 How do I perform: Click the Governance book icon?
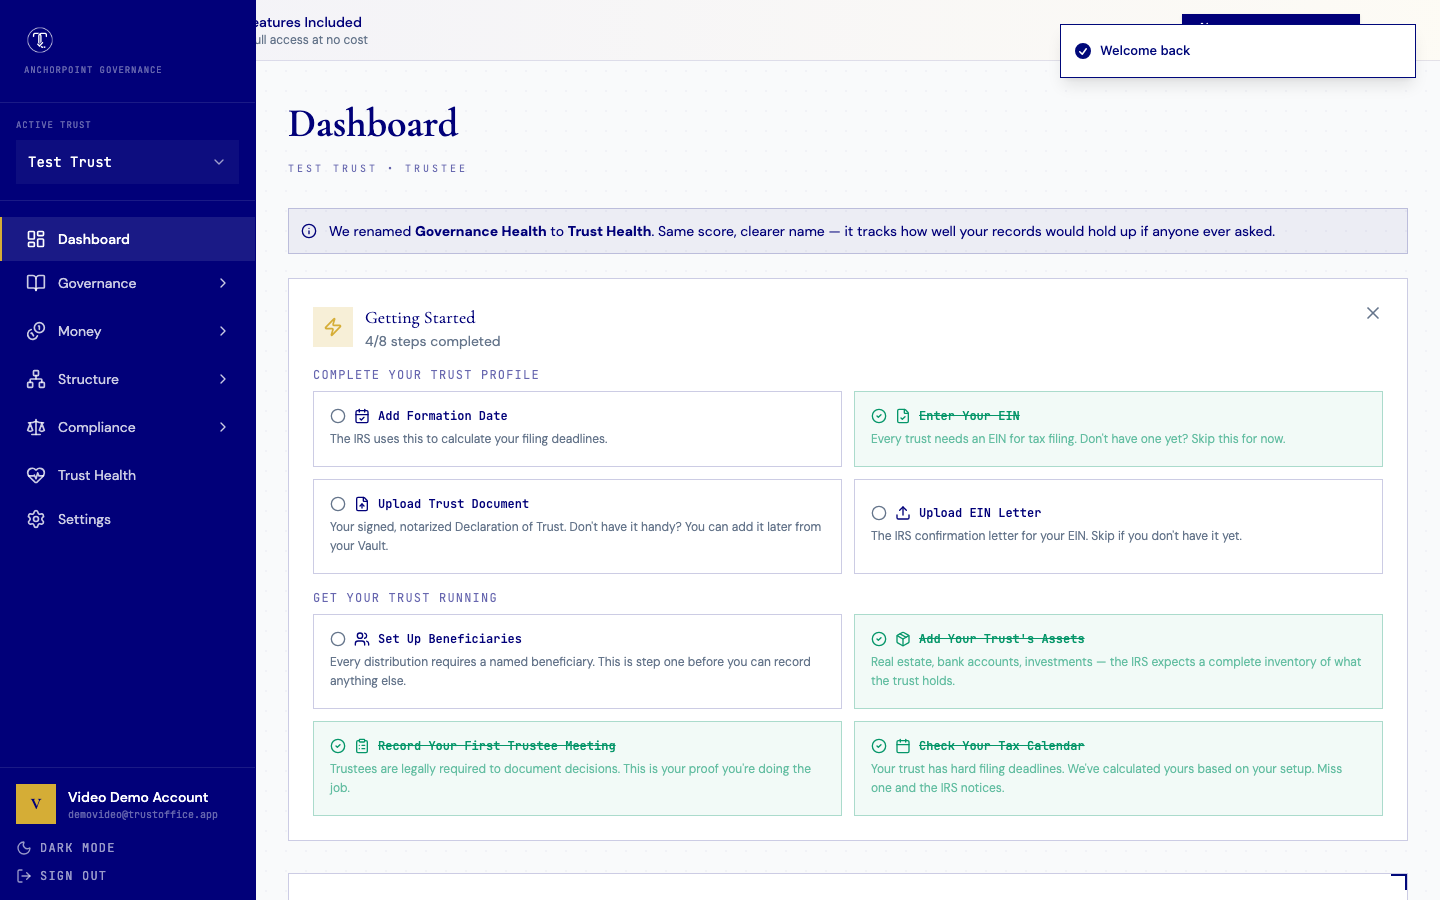tap(36, 283)
